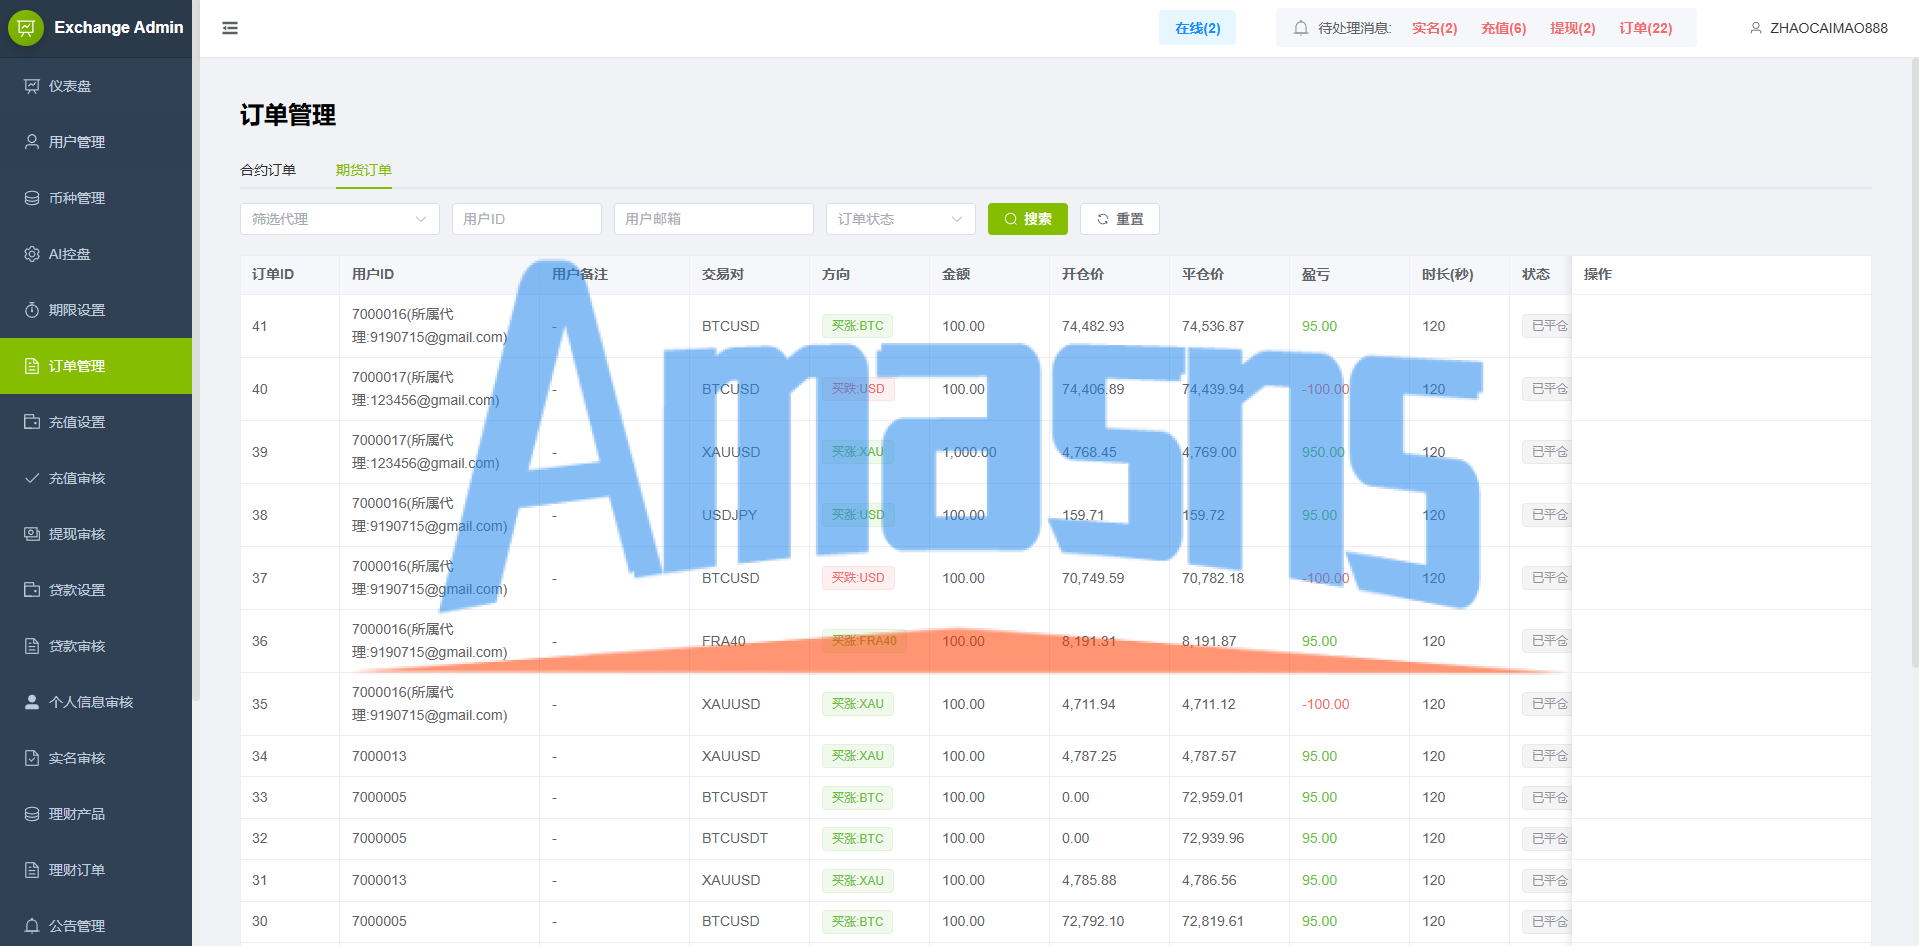Switch to the 期货订单 tab

[x=364, y=170]
